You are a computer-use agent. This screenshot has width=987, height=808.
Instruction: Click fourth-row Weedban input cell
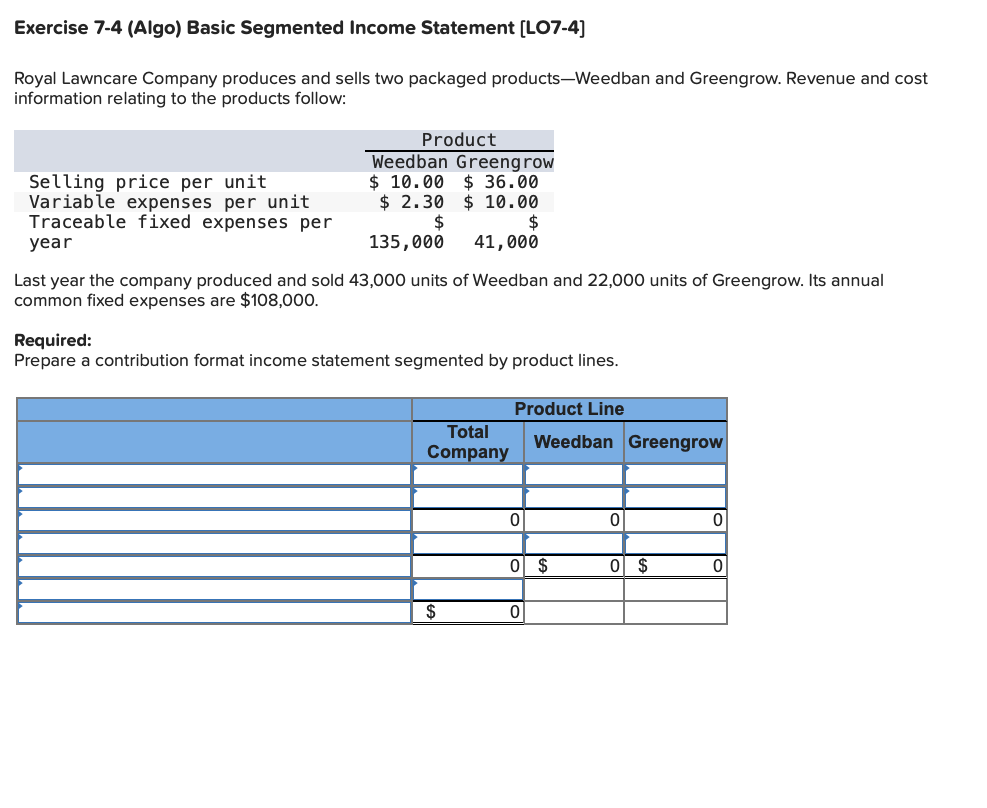[573, 544]
